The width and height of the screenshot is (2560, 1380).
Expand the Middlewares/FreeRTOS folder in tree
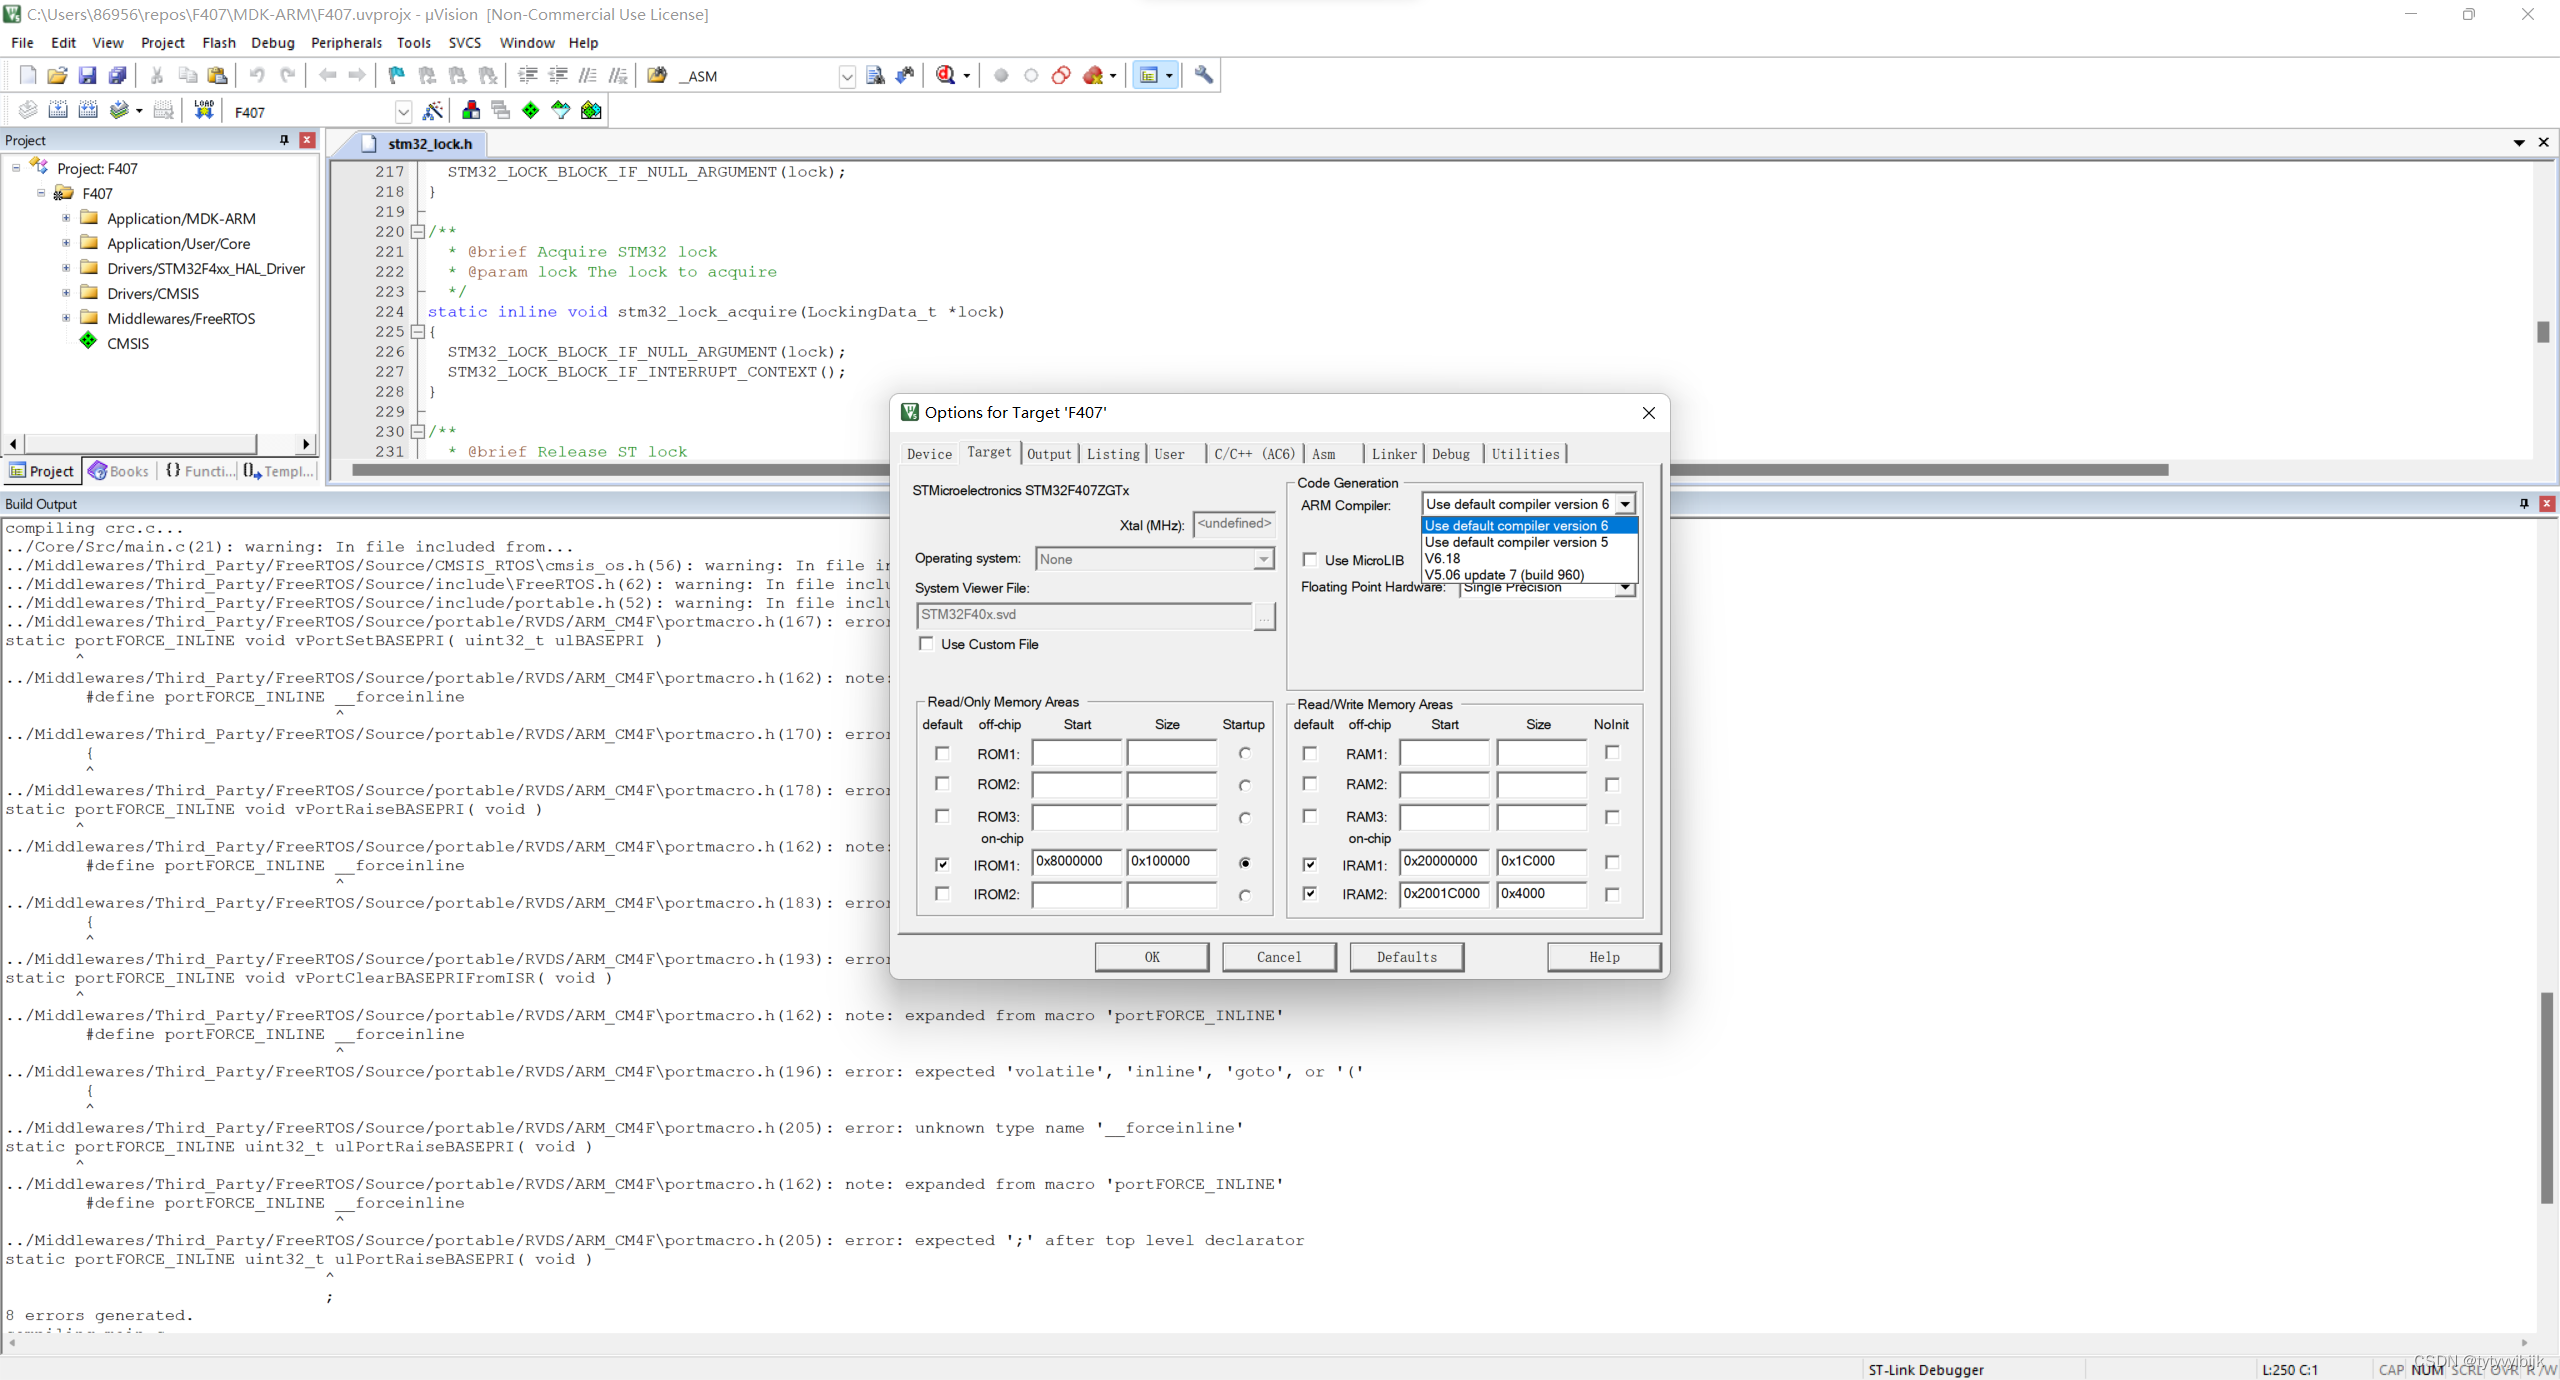coord(66,318)
